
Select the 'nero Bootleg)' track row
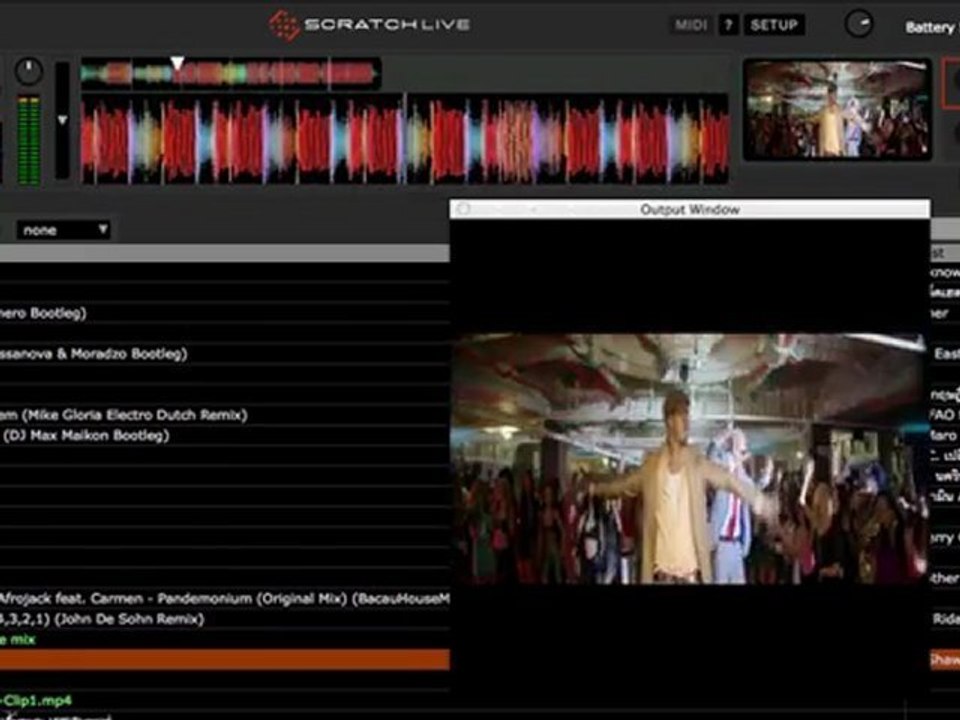pyautogui.click(x=225, y=313)
